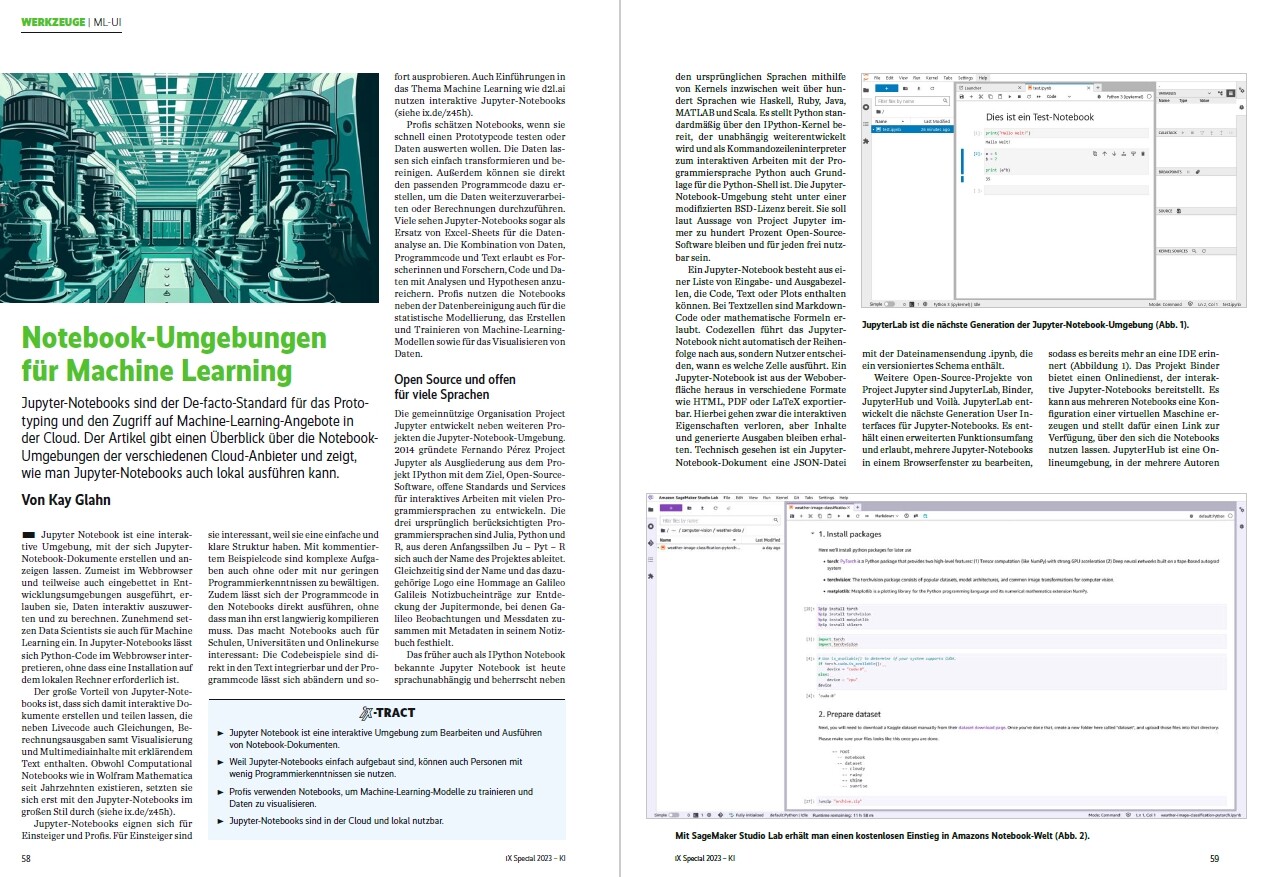Refresh the file list in JupyterLab file browser
1264x877 pixels.
click(x=930, y=89)
